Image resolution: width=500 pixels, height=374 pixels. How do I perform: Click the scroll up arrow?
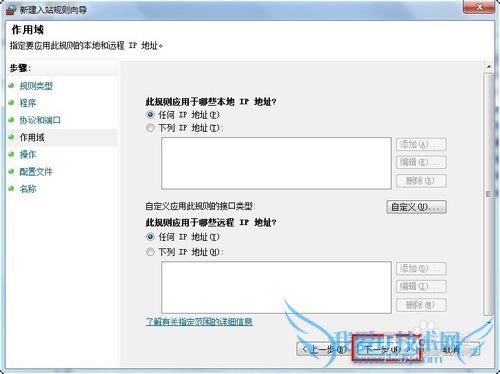tap(489, 67)
